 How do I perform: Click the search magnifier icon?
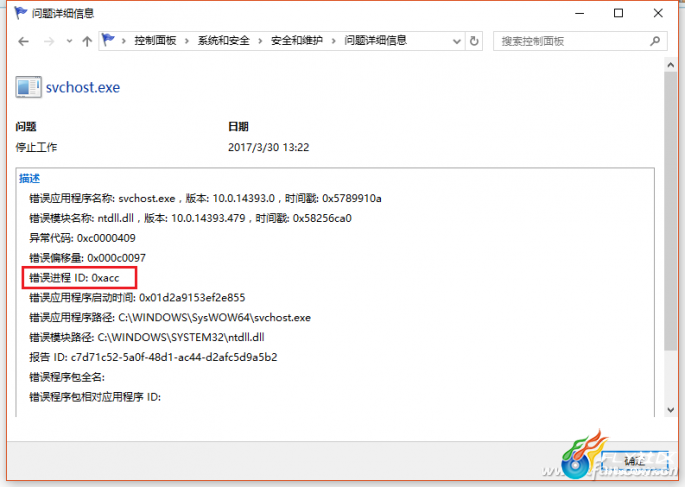coord(654,41)
